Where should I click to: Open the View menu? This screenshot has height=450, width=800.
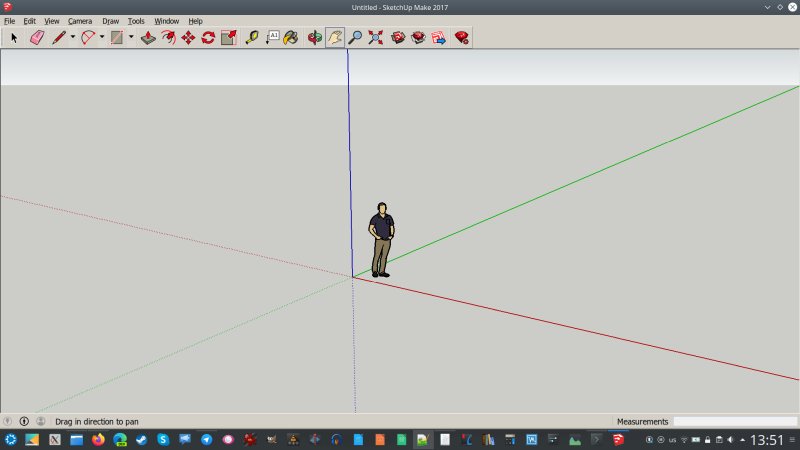(52, 21)
